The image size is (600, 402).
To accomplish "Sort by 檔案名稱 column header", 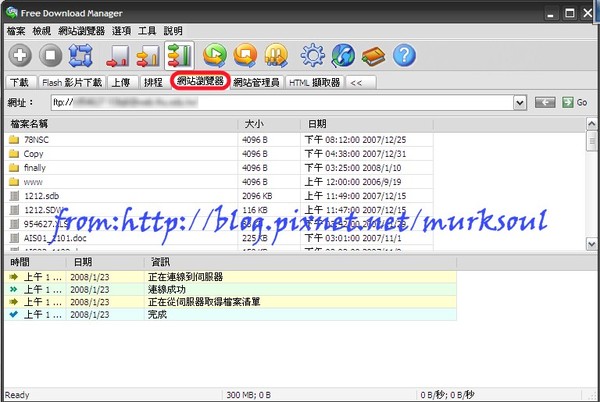I will [x=121, y=124].
